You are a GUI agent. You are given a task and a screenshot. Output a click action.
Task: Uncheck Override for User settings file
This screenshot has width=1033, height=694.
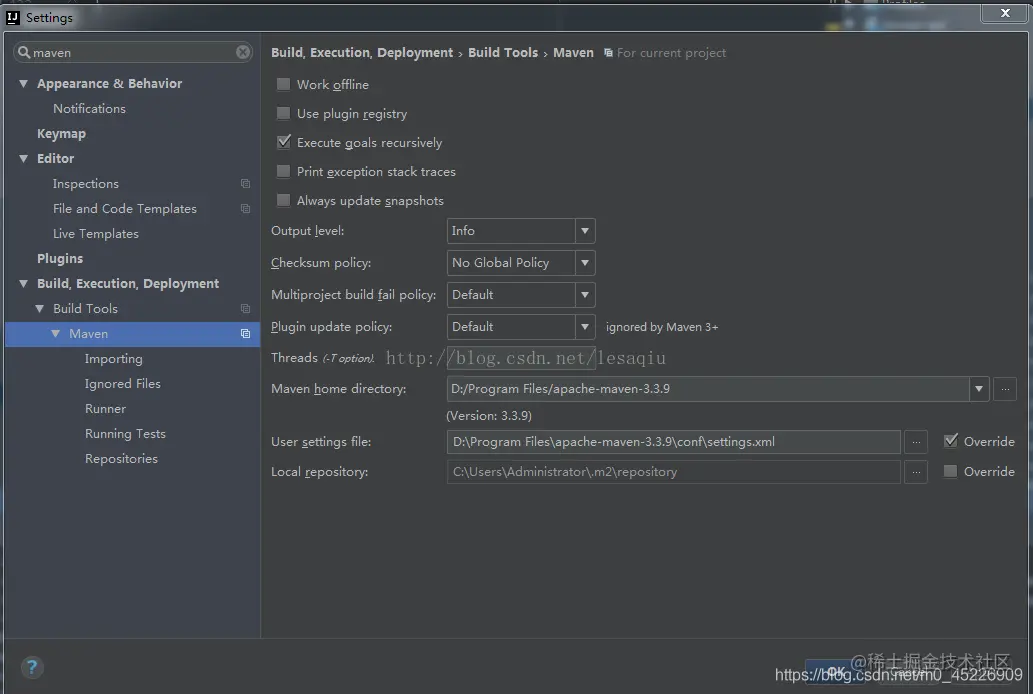pyautogui.click(x=951, y=441)
